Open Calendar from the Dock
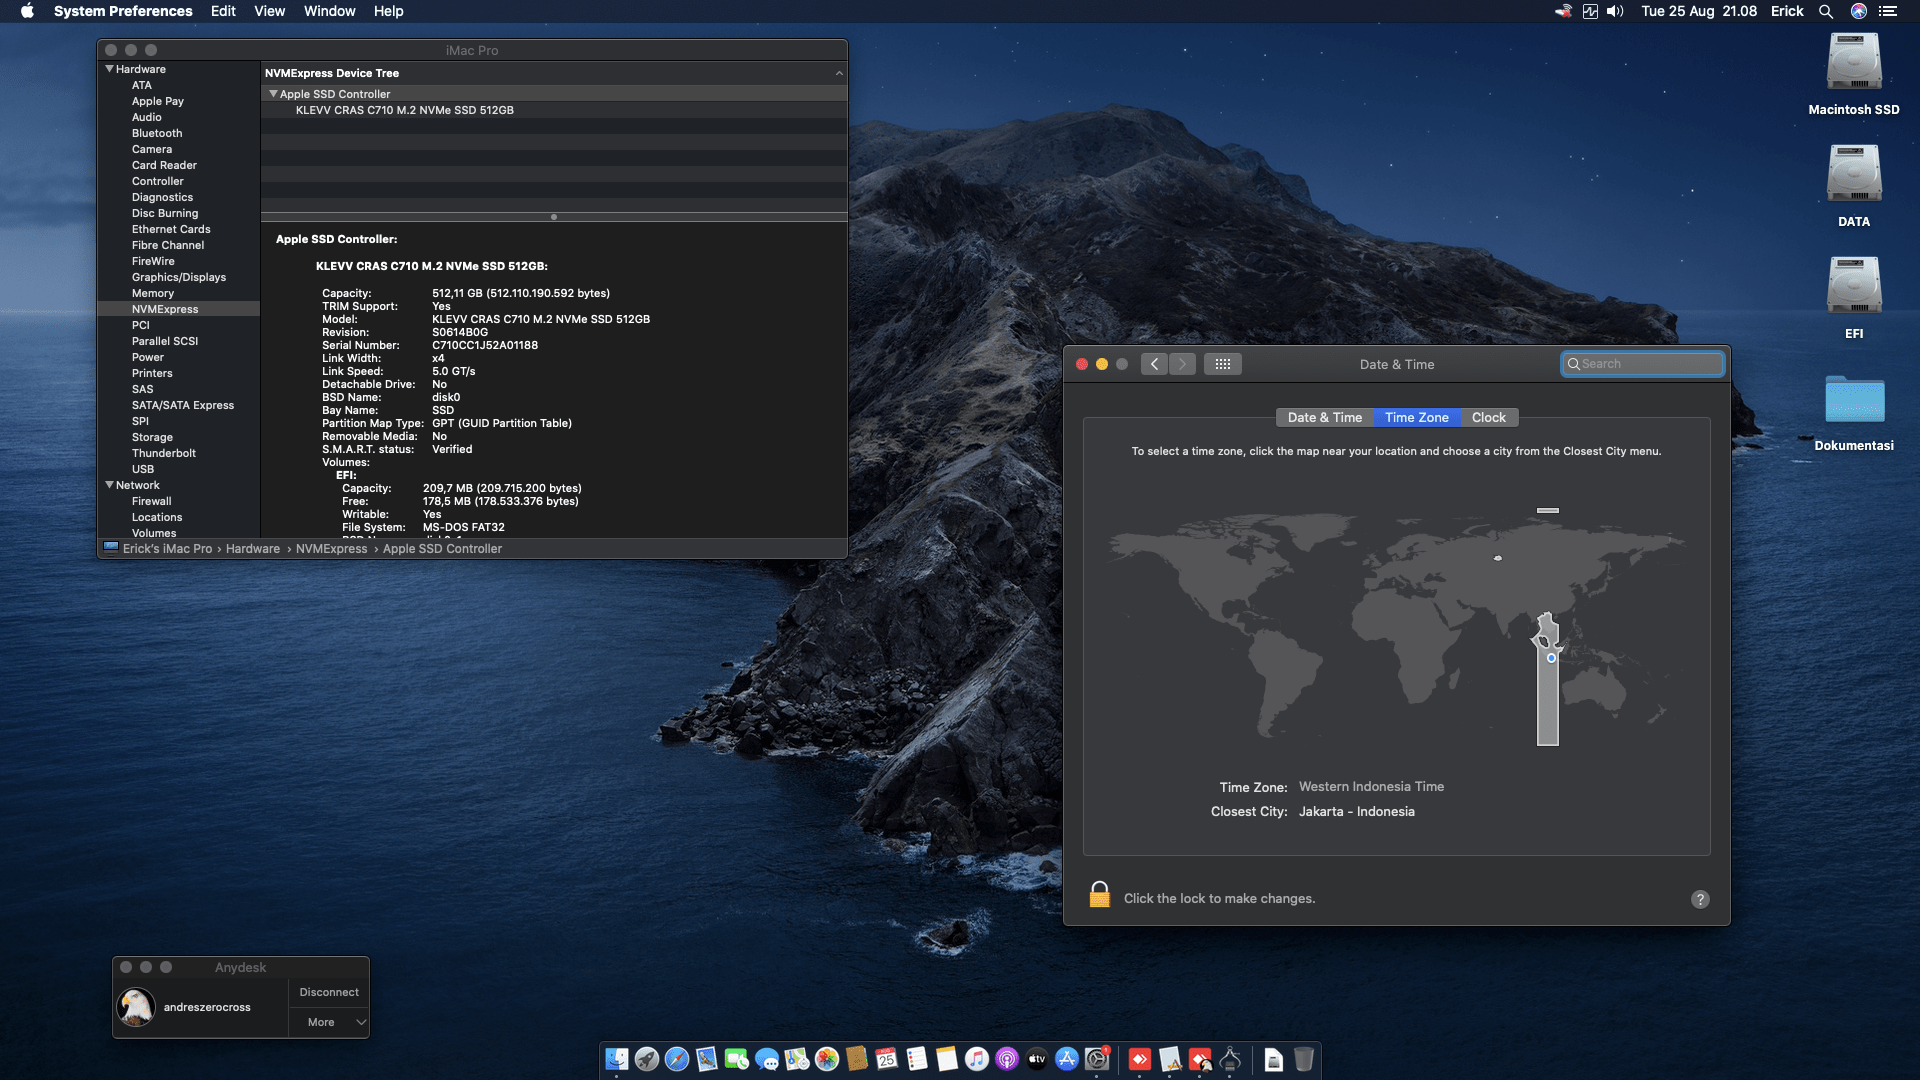 pyautogui.click(x=887, y=1059)
